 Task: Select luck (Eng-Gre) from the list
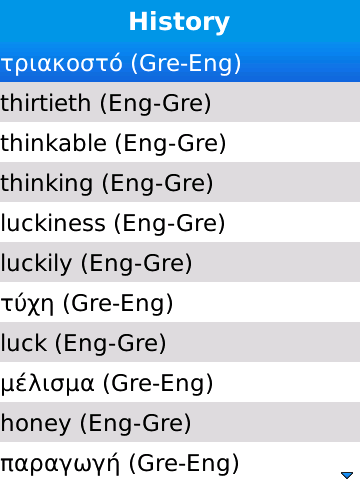(x=180, y=342)
